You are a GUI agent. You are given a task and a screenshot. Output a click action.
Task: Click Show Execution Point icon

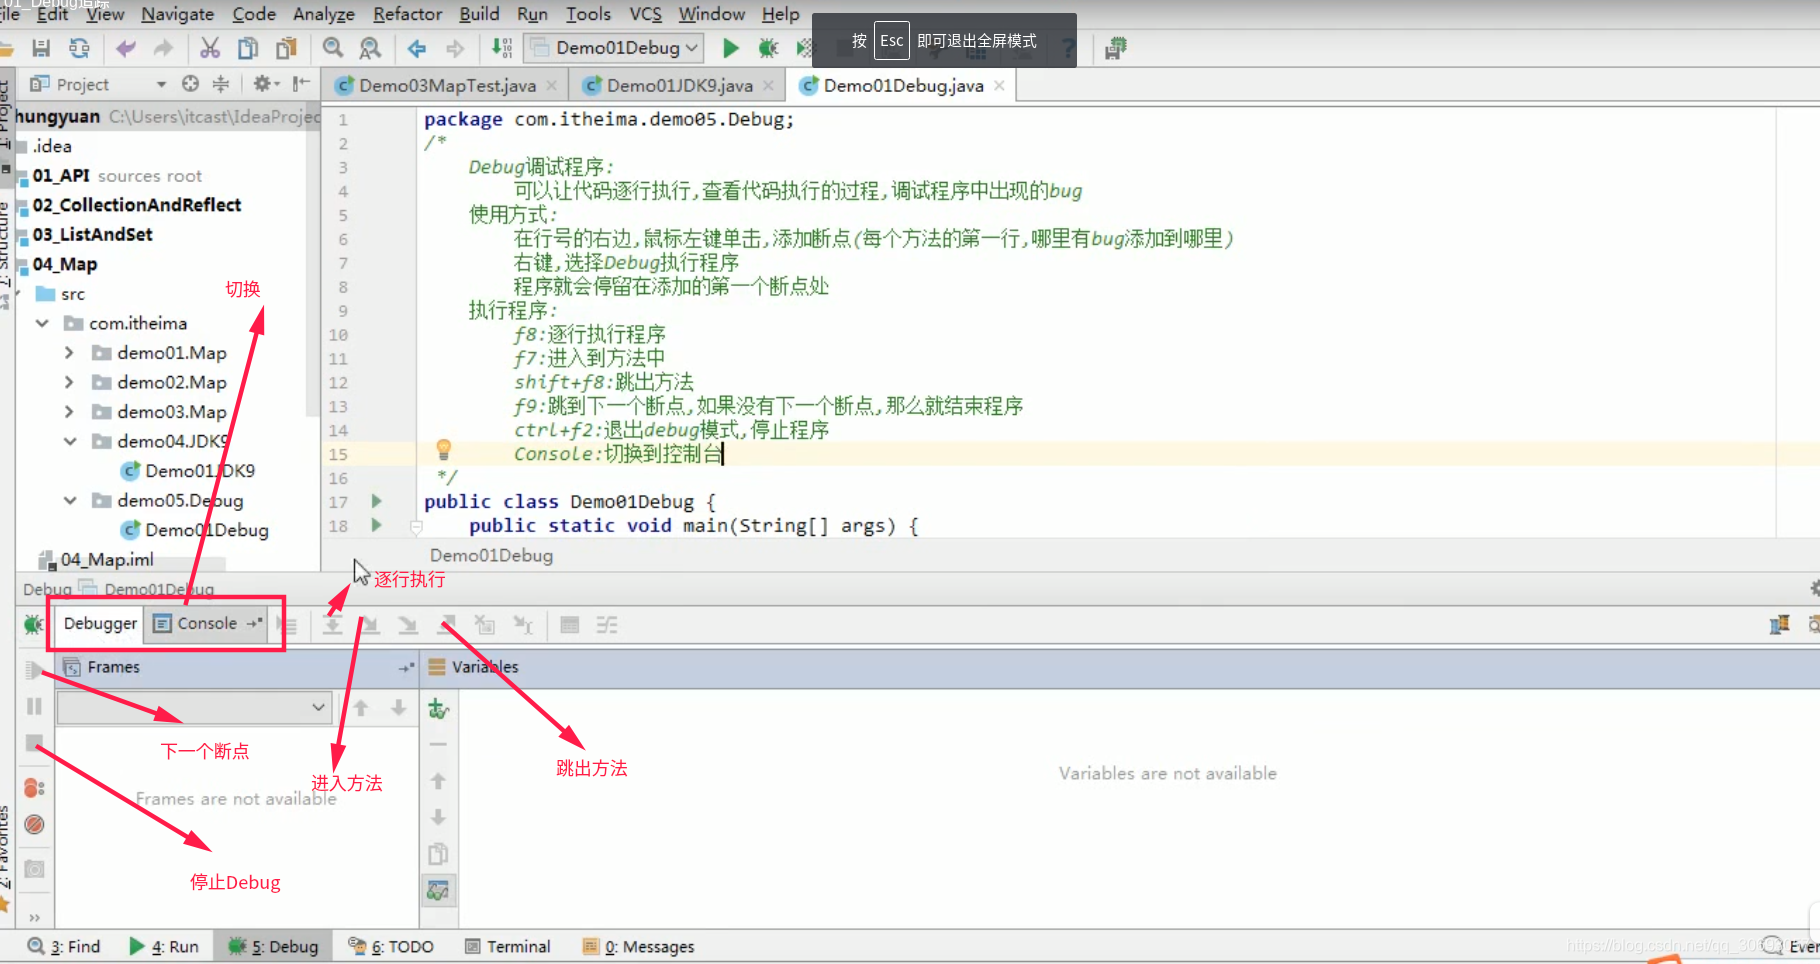click(289, 626)
